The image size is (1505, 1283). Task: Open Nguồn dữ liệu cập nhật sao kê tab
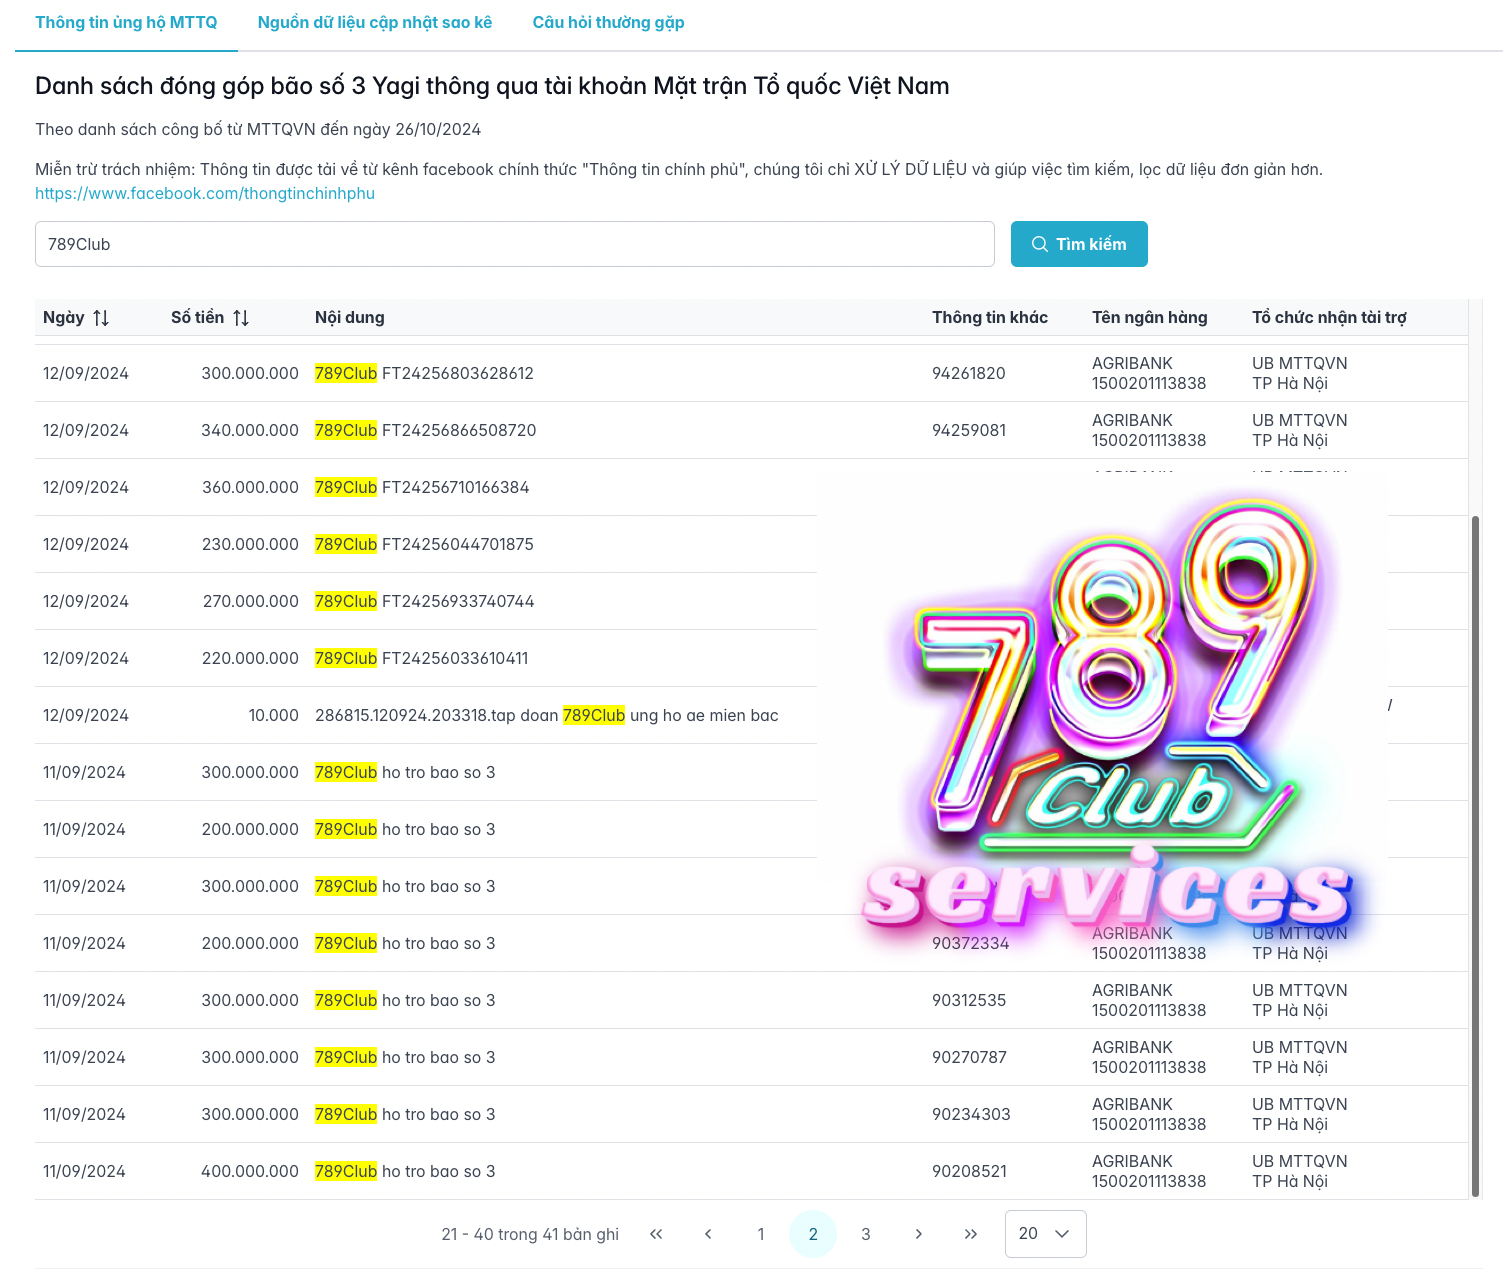click(x=375, y=22)
